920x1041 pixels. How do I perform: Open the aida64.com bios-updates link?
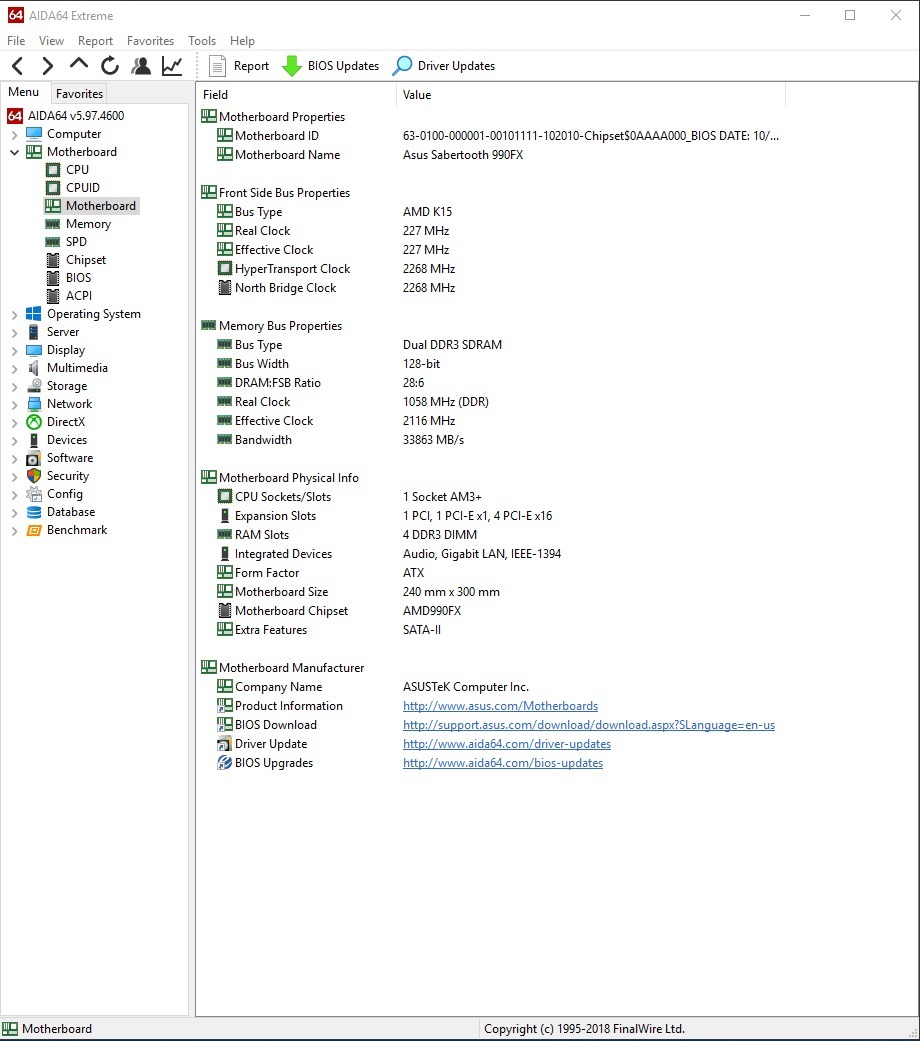(x=503, y=763)
